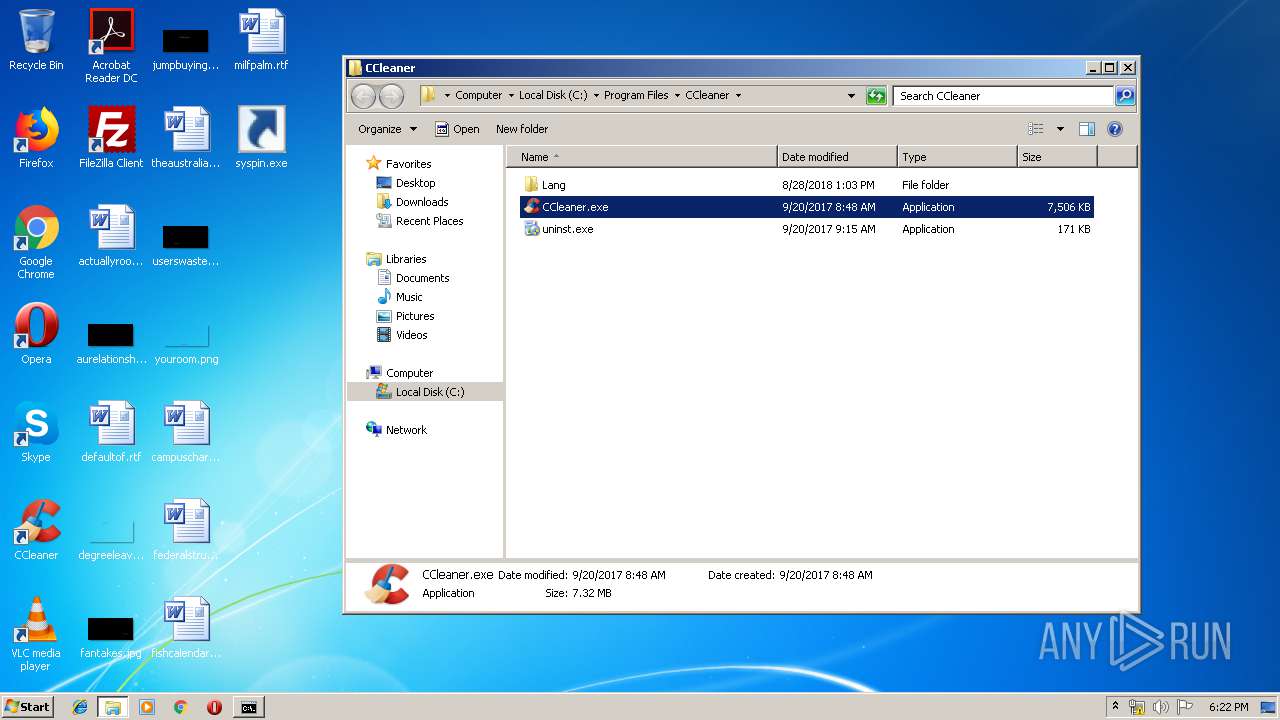Image resolution: width=1280 pixels, height=720 pixels.
Task: Sort by Size column header
Action: [1057, 157]
